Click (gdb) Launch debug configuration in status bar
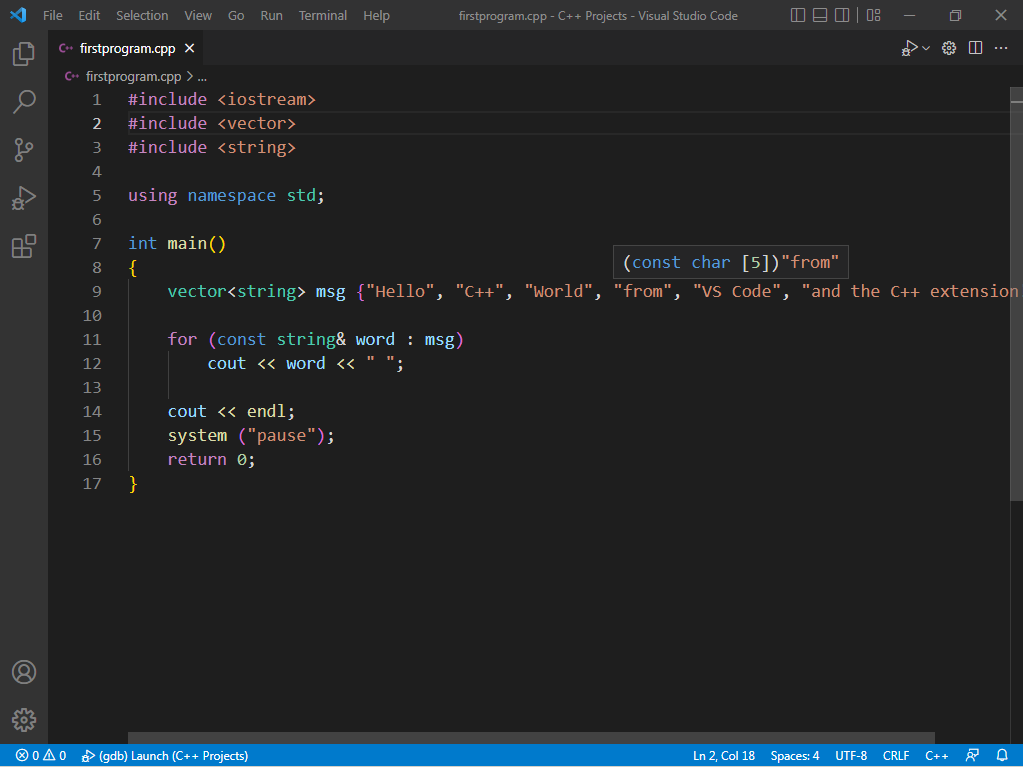The width and height of the screenshot is (1023, 767). coord(164,755)
